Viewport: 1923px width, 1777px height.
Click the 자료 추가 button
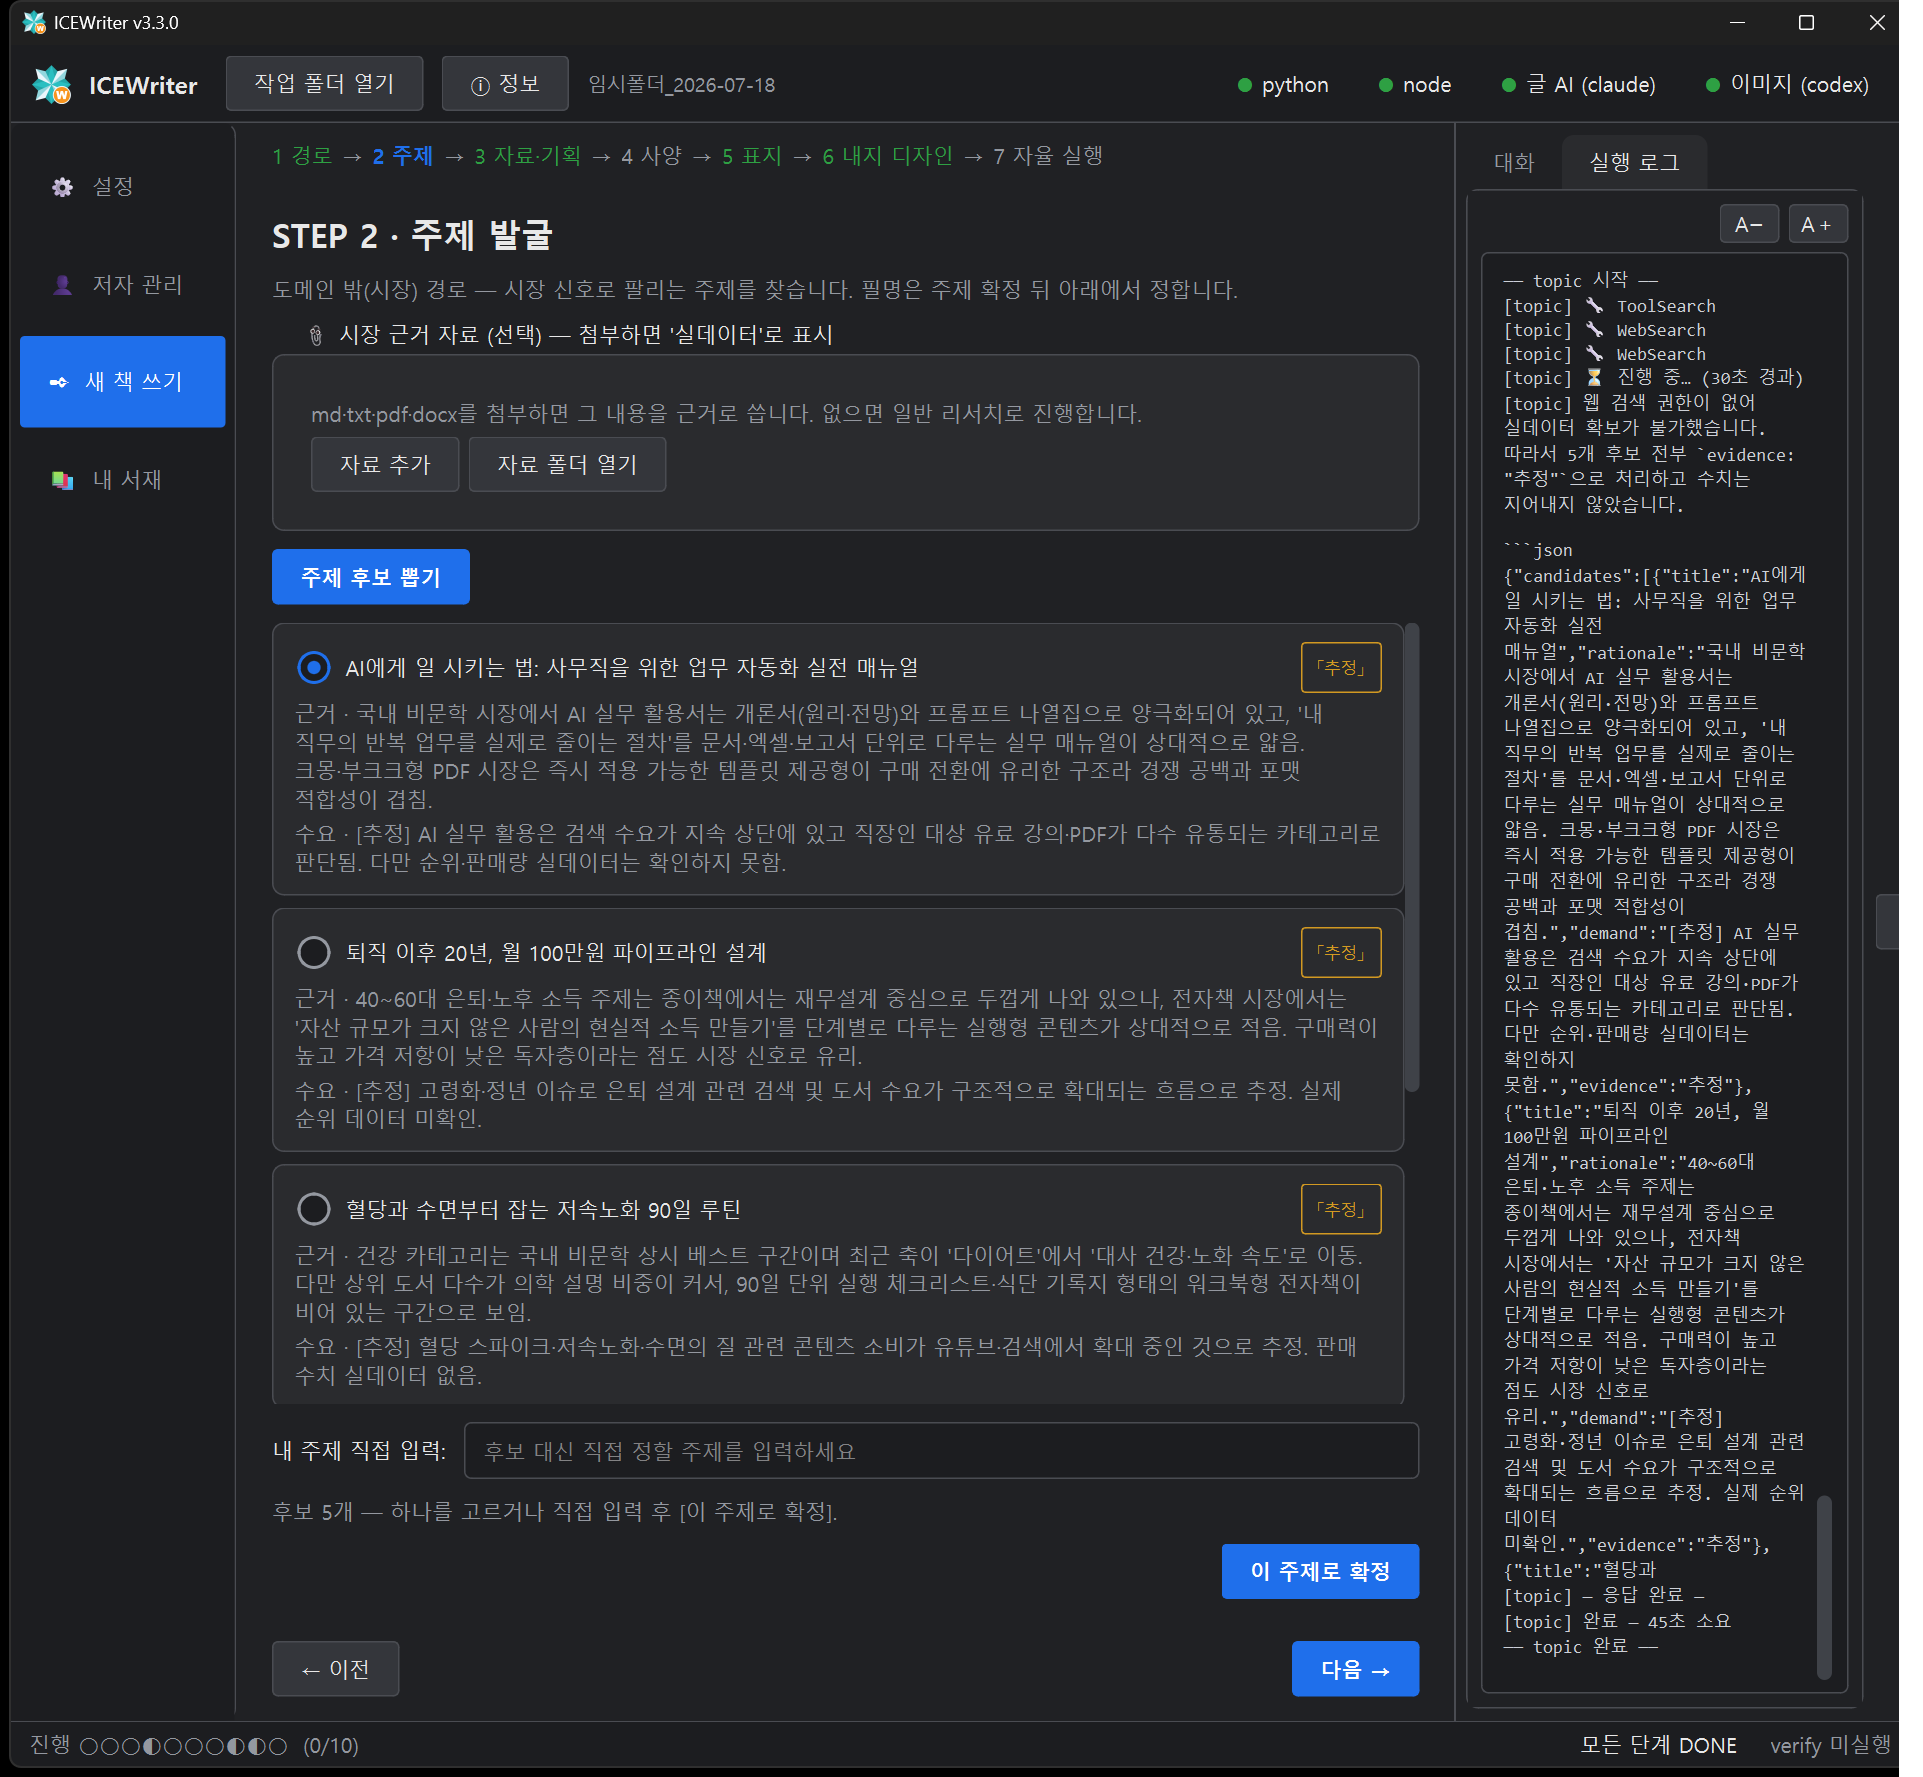[385, 464]
